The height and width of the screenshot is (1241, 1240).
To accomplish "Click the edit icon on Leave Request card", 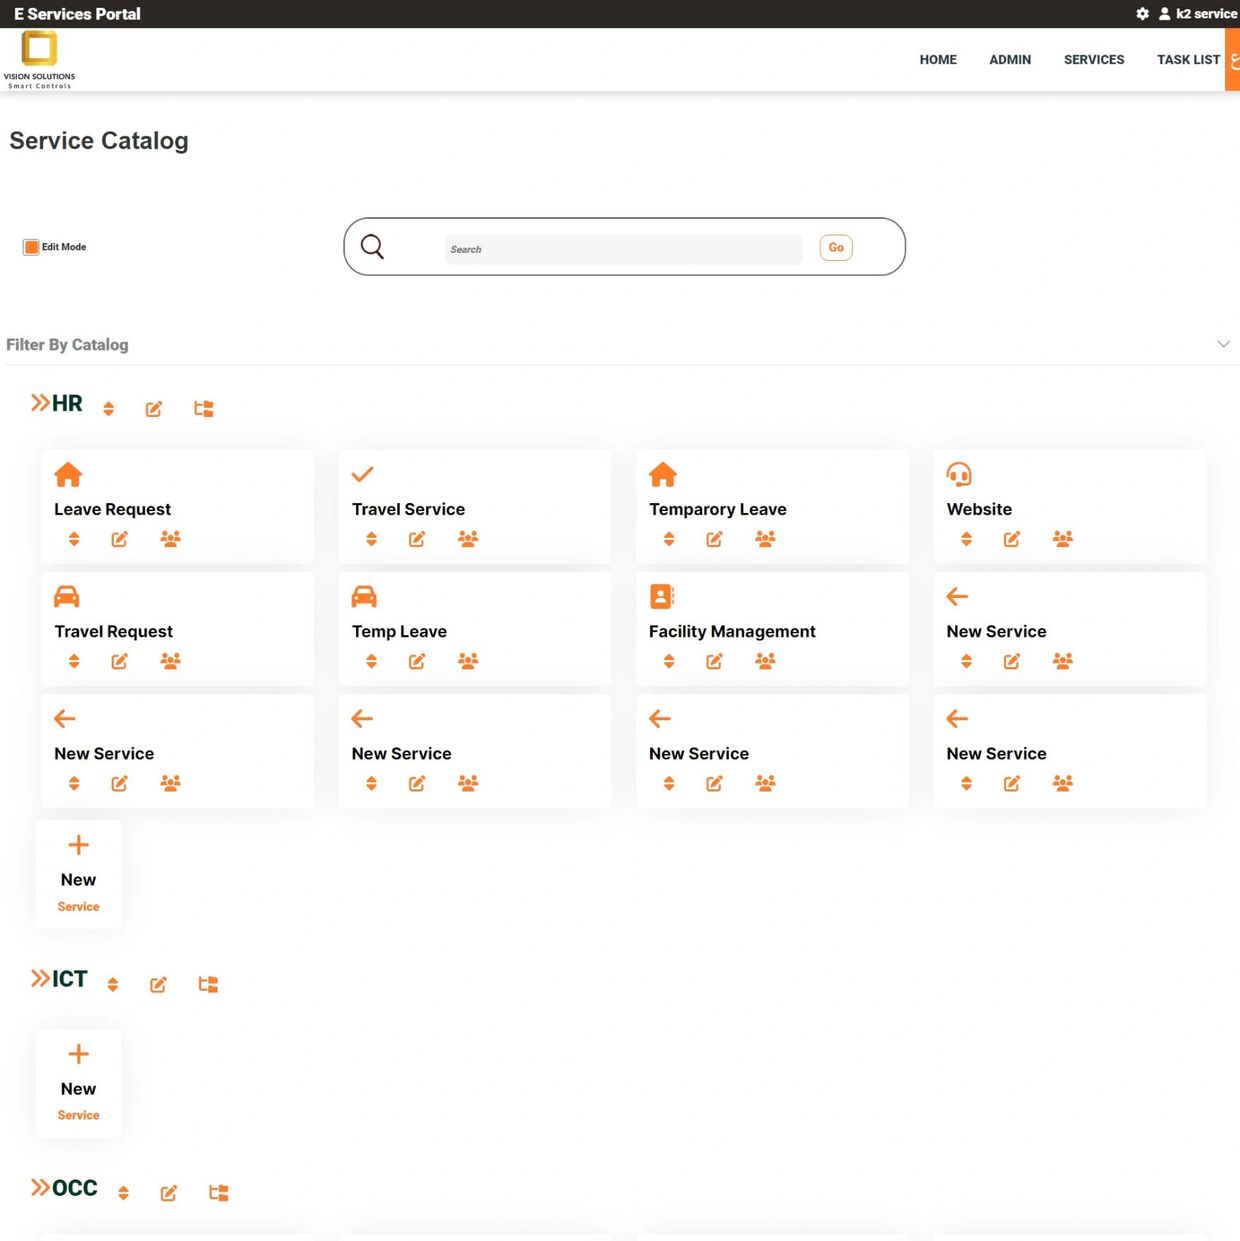I will (x=119, y=540).
